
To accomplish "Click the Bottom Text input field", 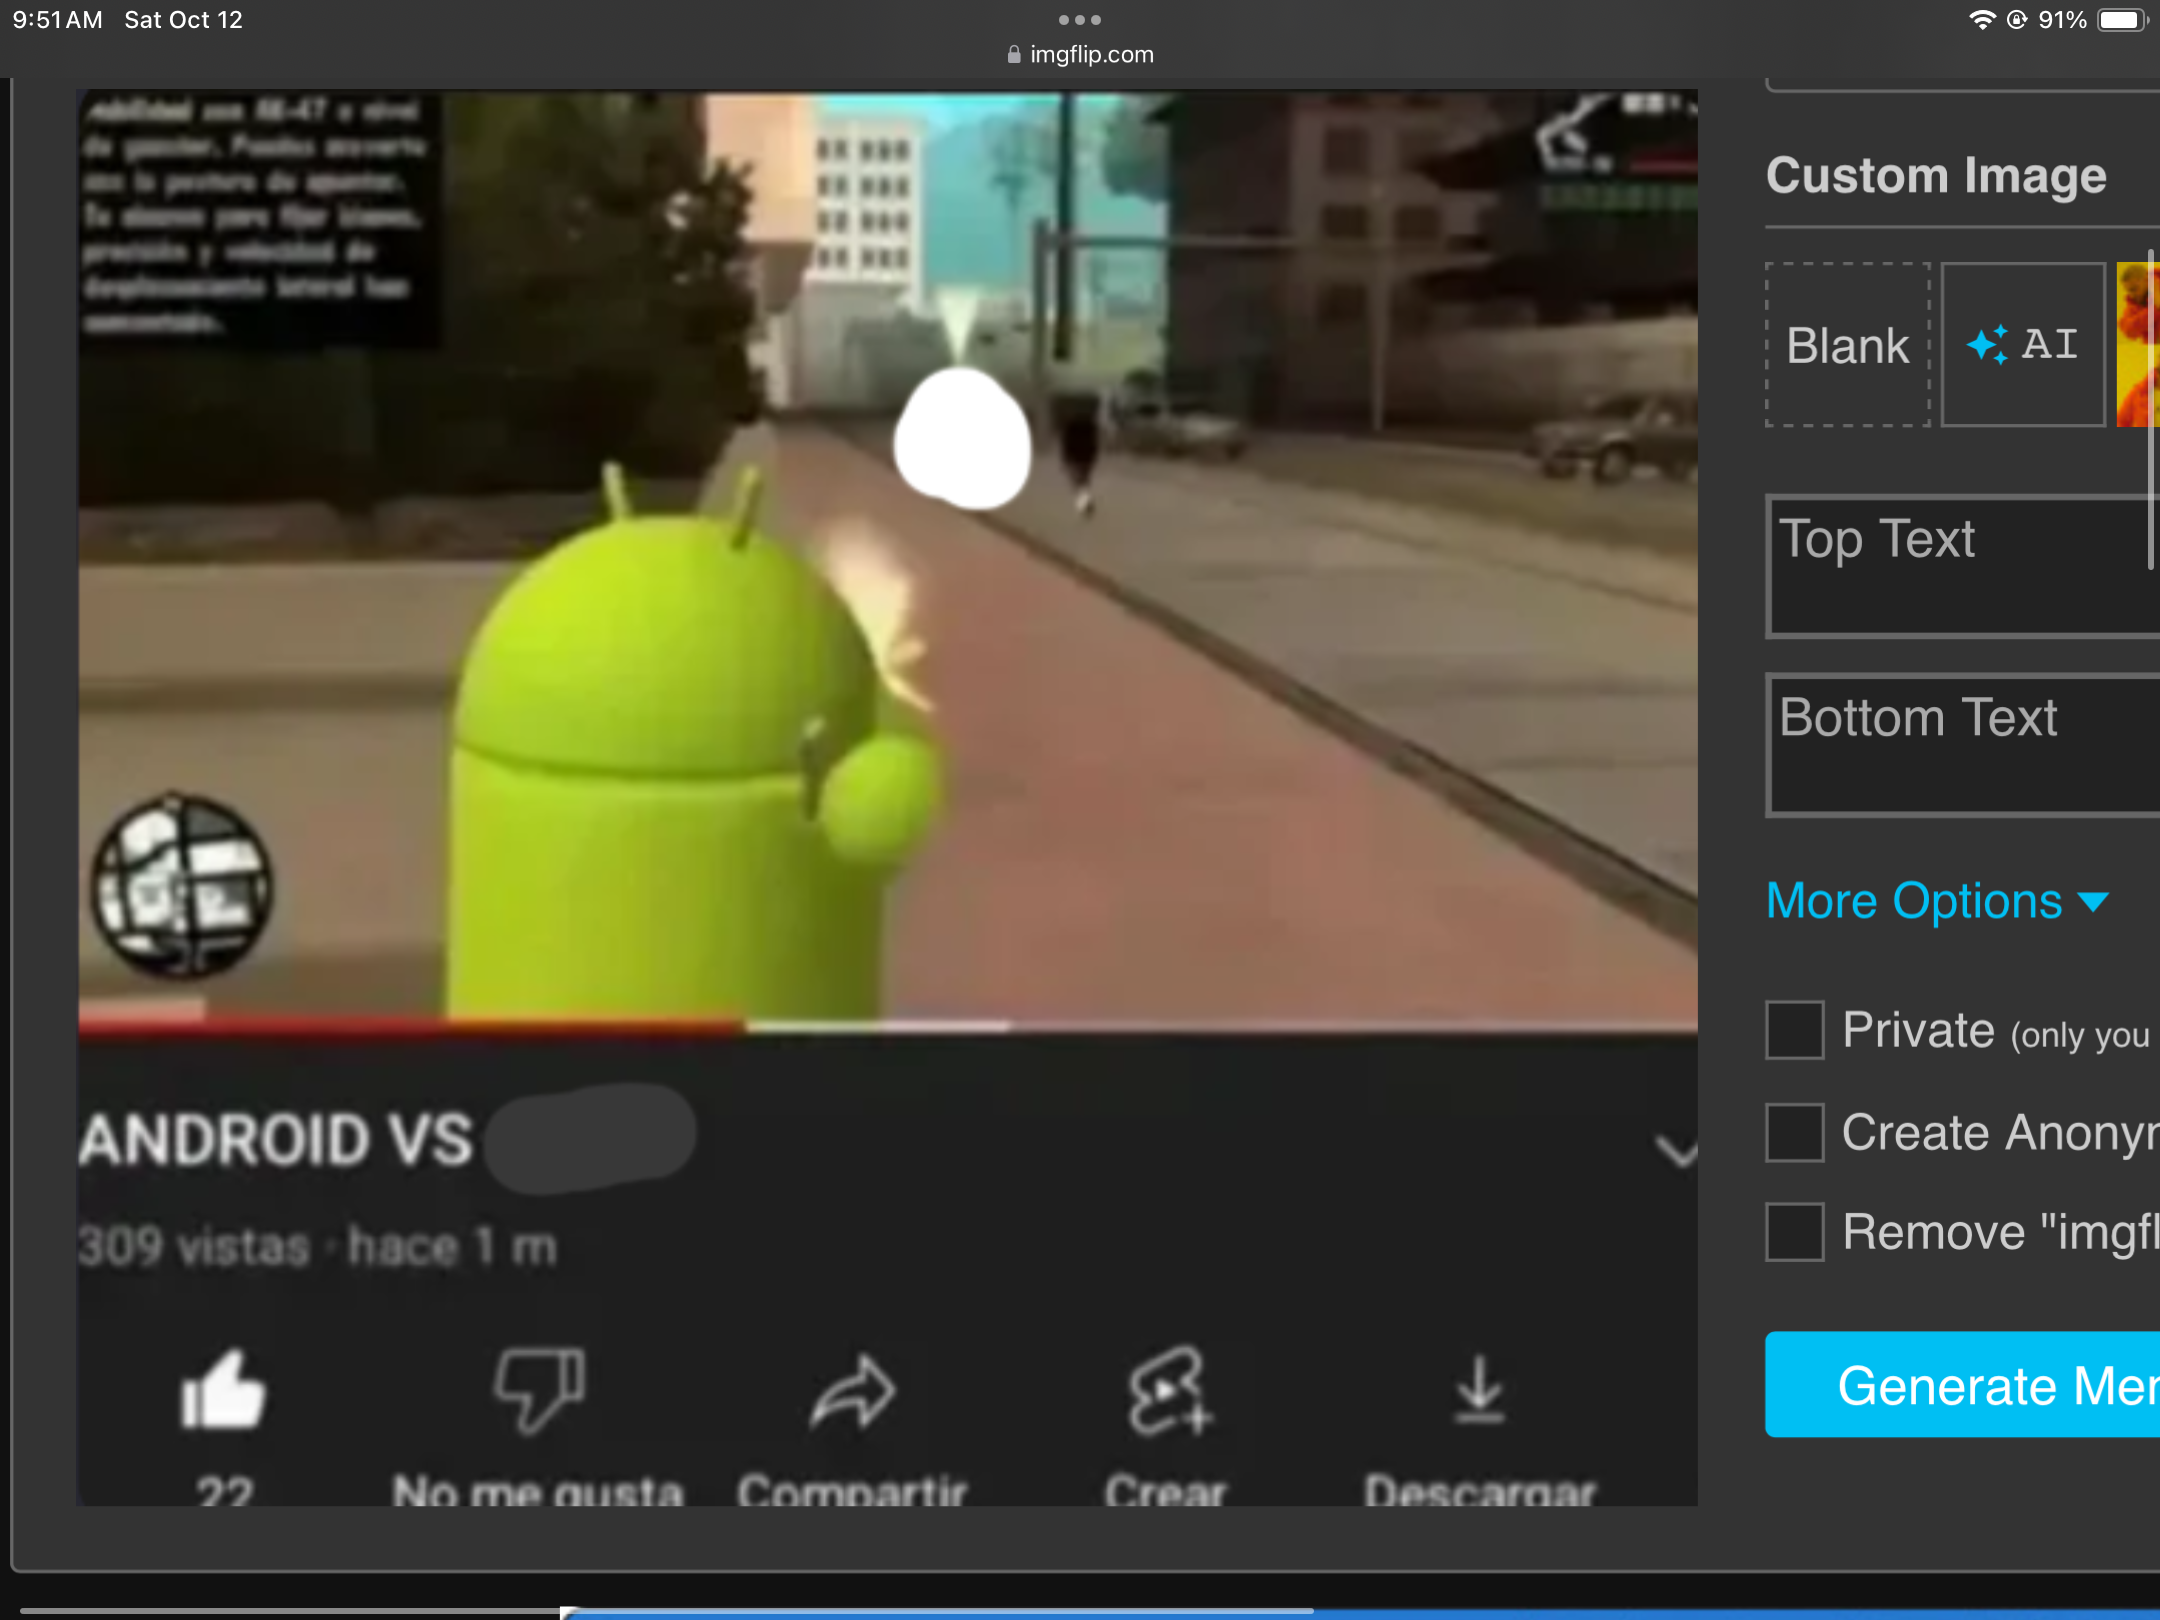I will (x=1961, y=742).
